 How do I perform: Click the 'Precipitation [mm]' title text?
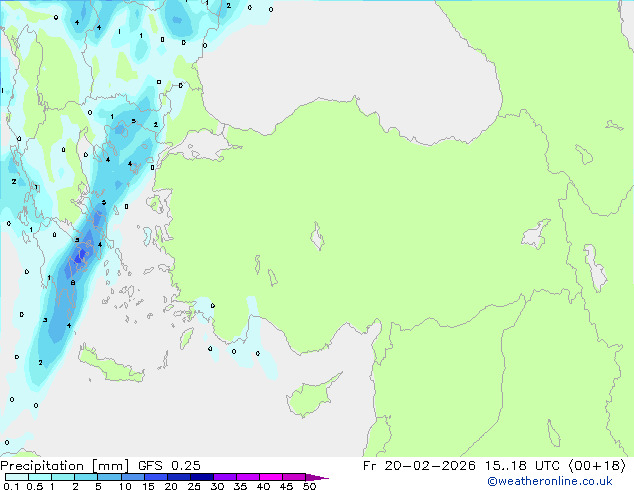click(x=65, y=466)
